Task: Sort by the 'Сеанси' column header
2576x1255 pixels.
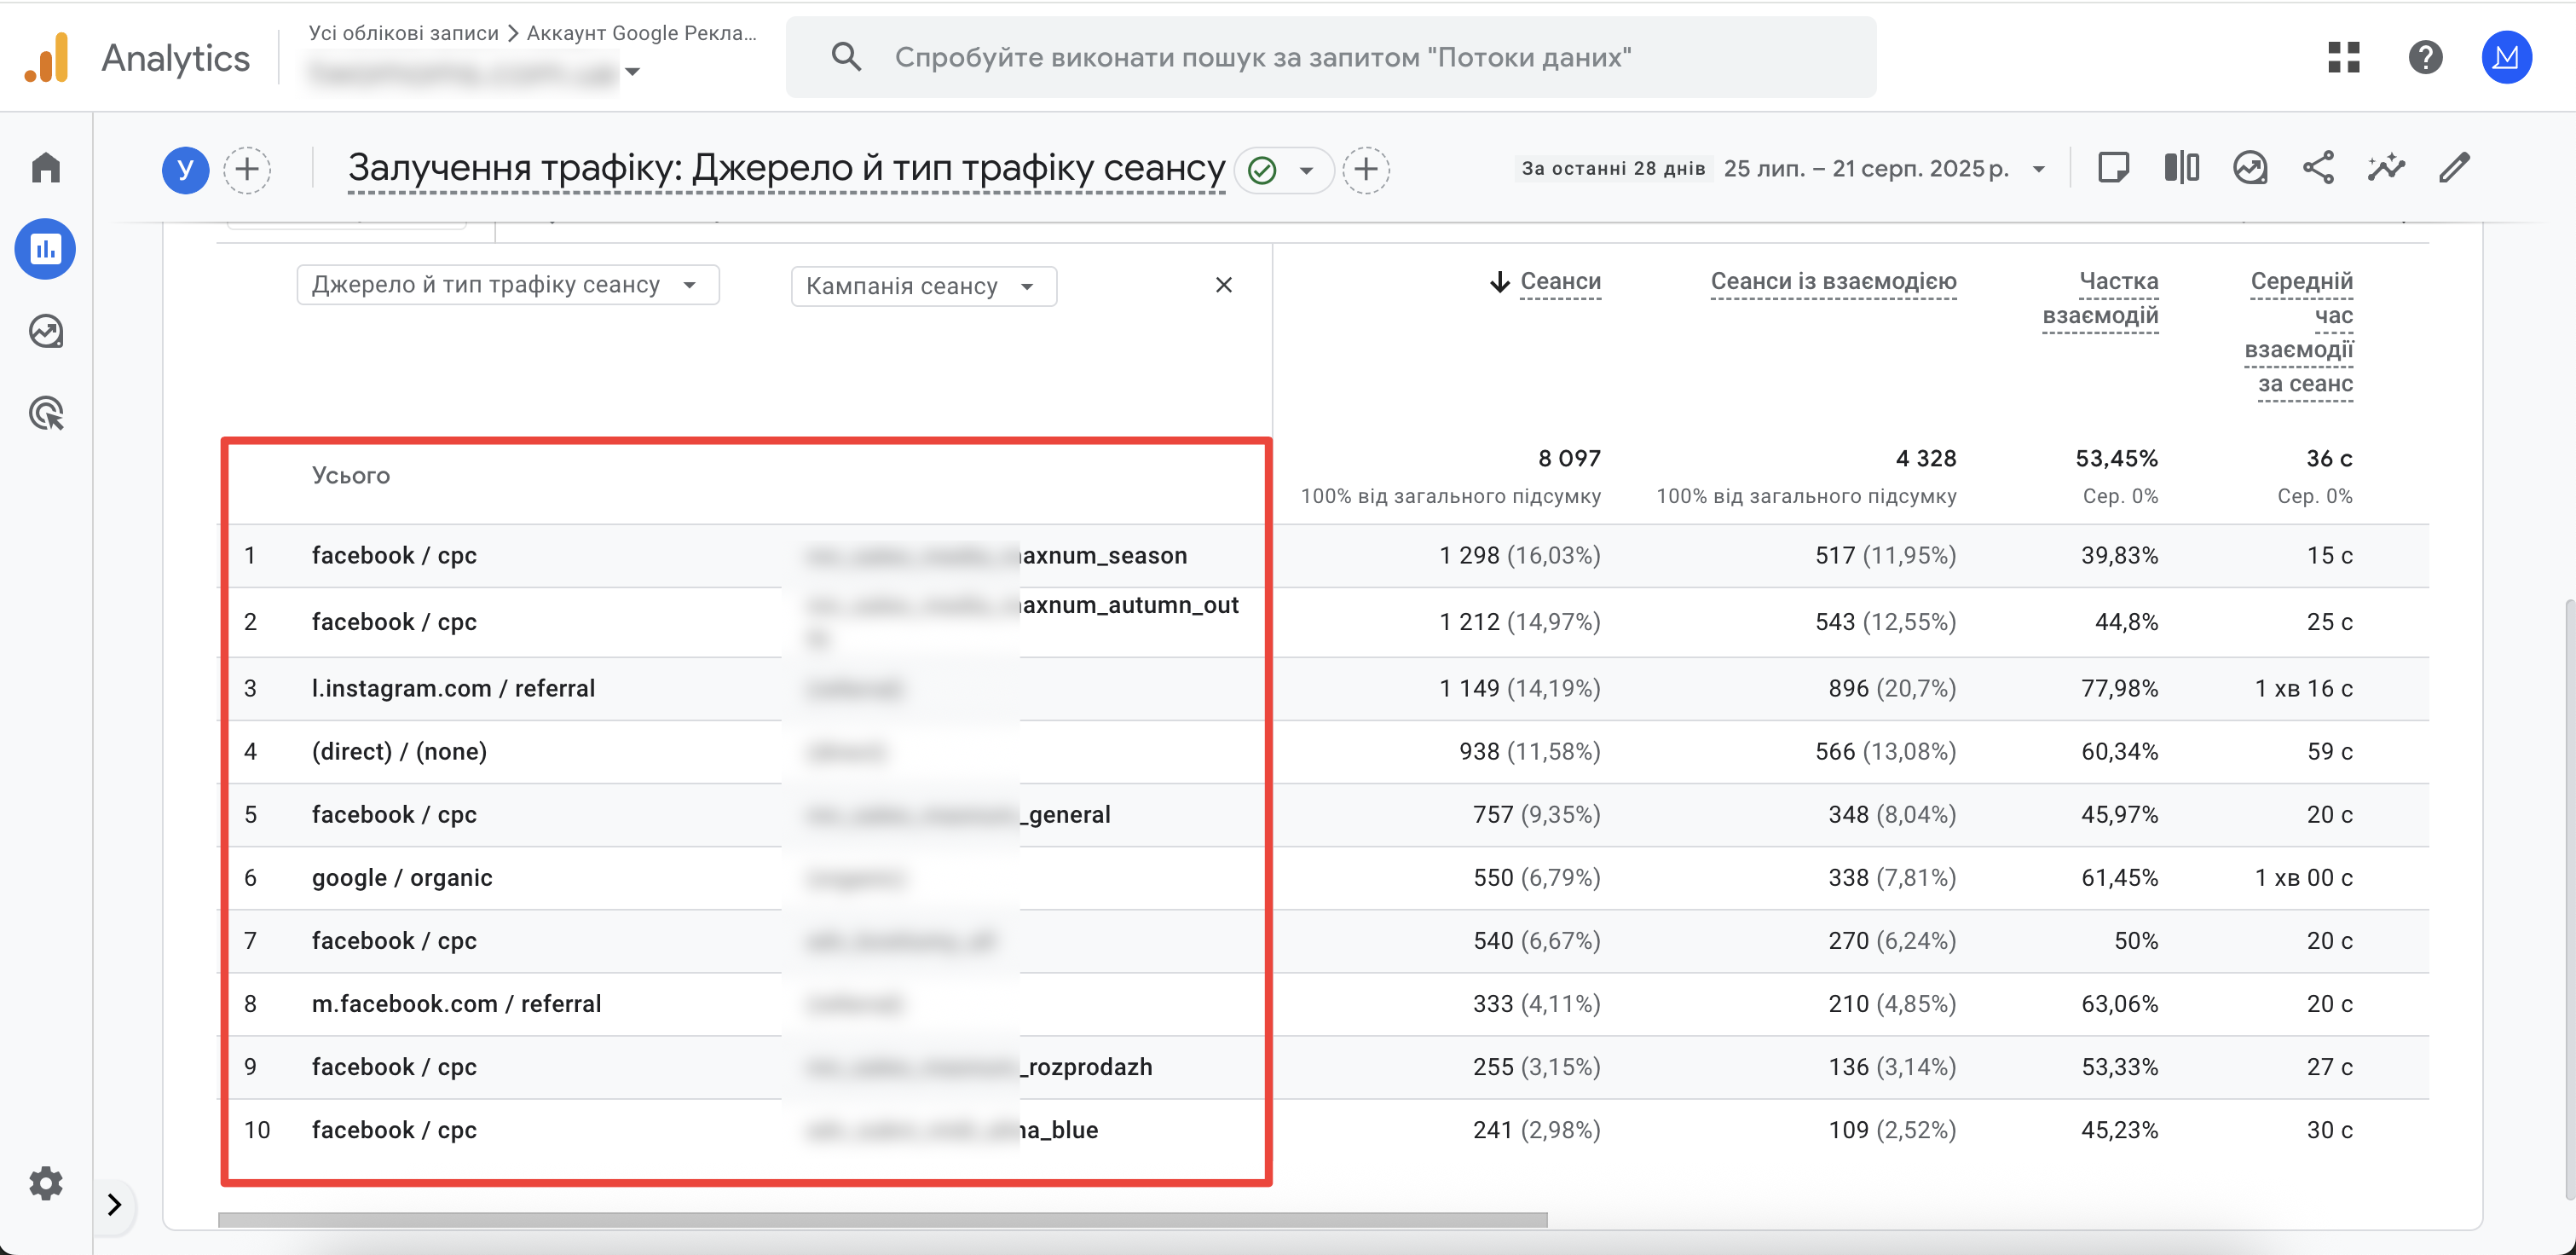Action: pyautogui.click(x=1560, y=282)
